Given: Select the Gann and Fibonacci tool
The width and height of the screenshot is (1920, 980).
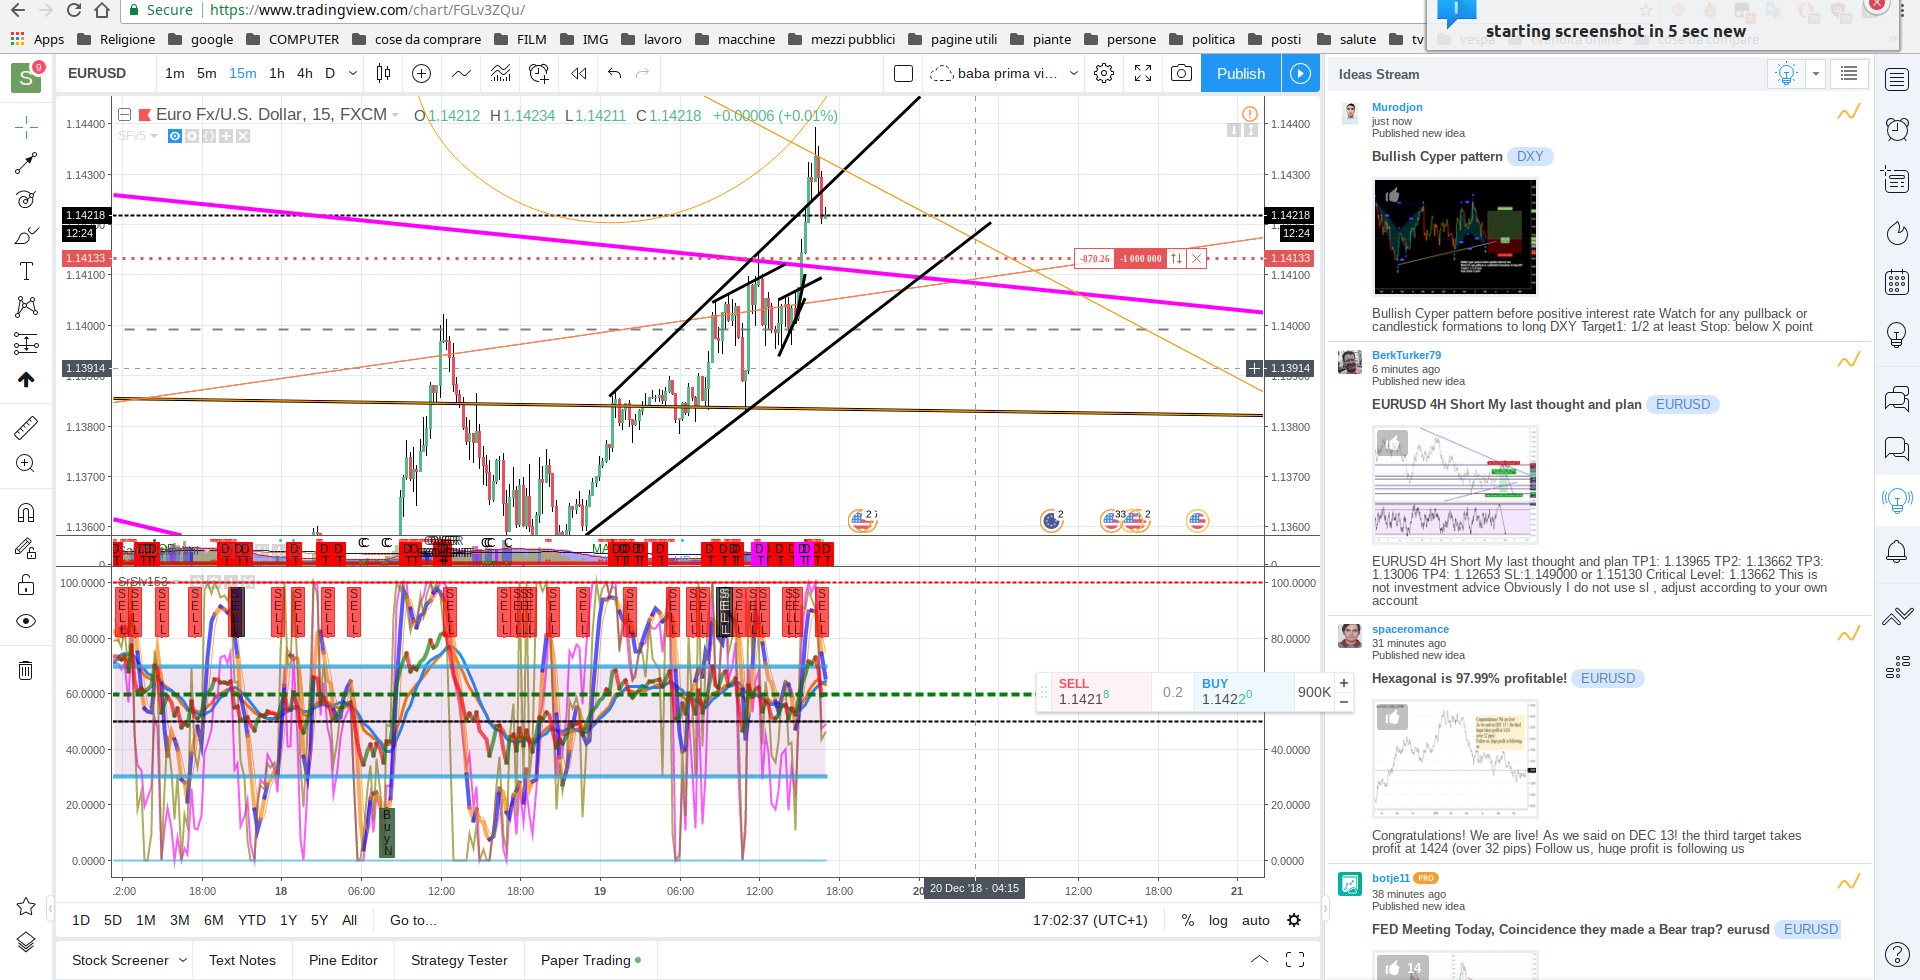Looking at the screenshot, I should pyautogui.click(x=26, y=199).
